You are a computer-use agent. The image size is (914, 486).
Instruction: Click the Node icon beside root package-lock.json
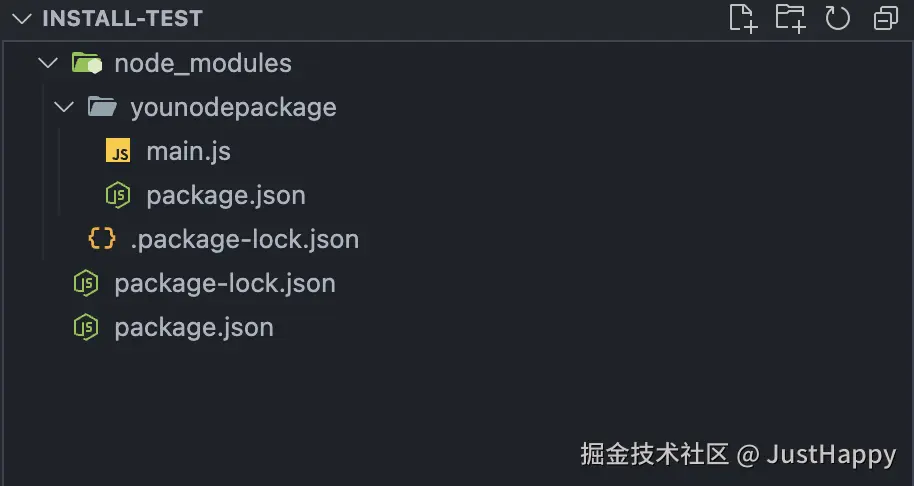point(87,283)
